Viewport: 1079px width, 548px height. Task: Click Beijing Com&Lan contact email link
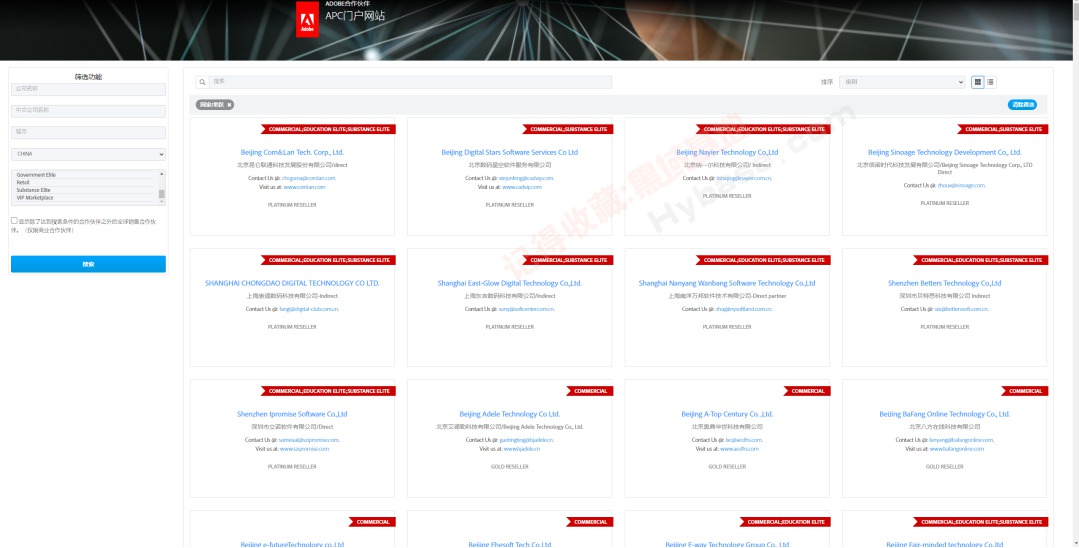click(x=308, y=178)
